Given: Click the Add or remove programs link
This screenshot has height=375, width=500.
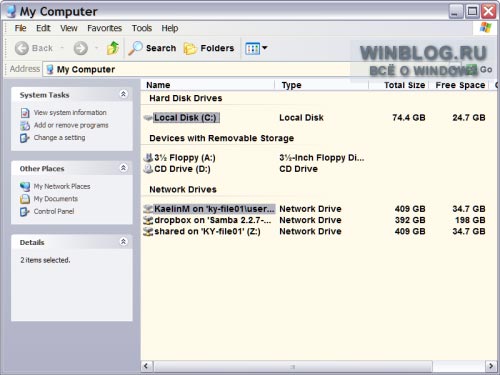Looking at the screenshot, I should click(71, 125).
